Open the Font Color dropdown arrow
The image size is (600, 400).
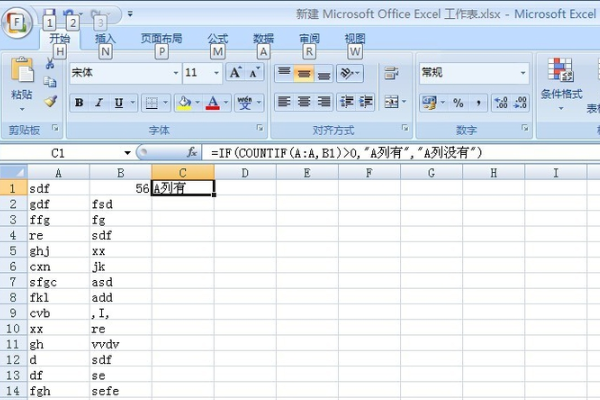click(x=226, y=103)
